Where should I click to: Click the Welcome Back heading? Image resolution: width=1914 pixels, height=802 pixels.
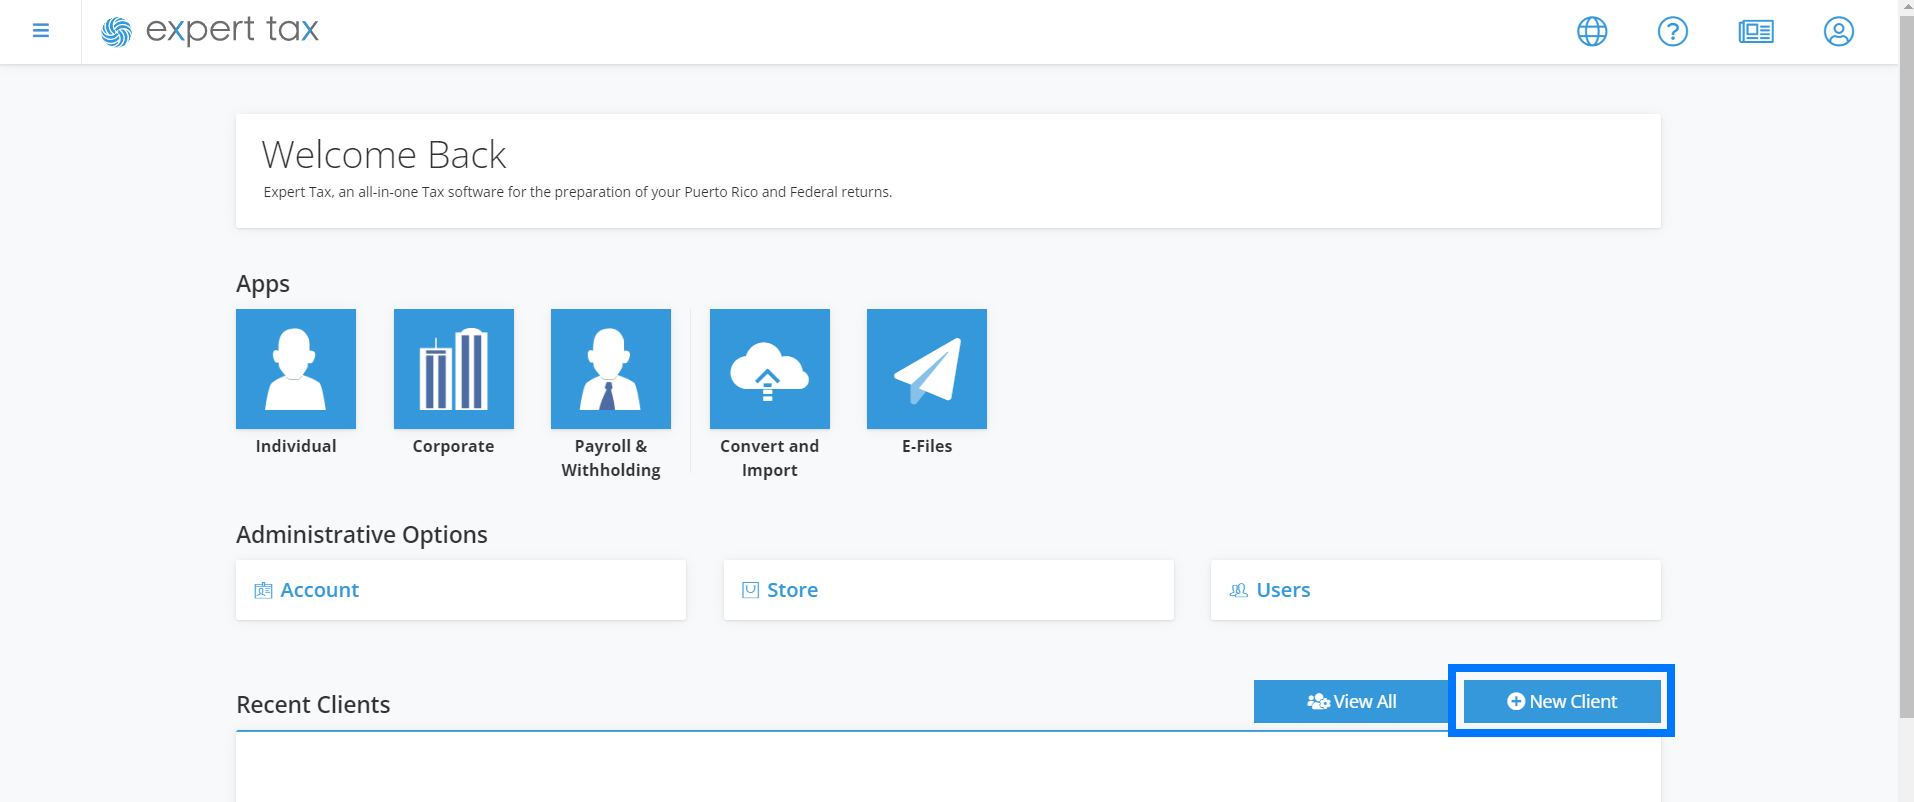coord(384,155)
